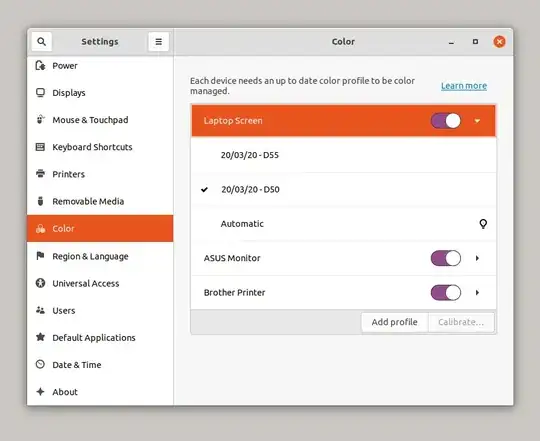Click the Default Applications star icon

(41, 337)
